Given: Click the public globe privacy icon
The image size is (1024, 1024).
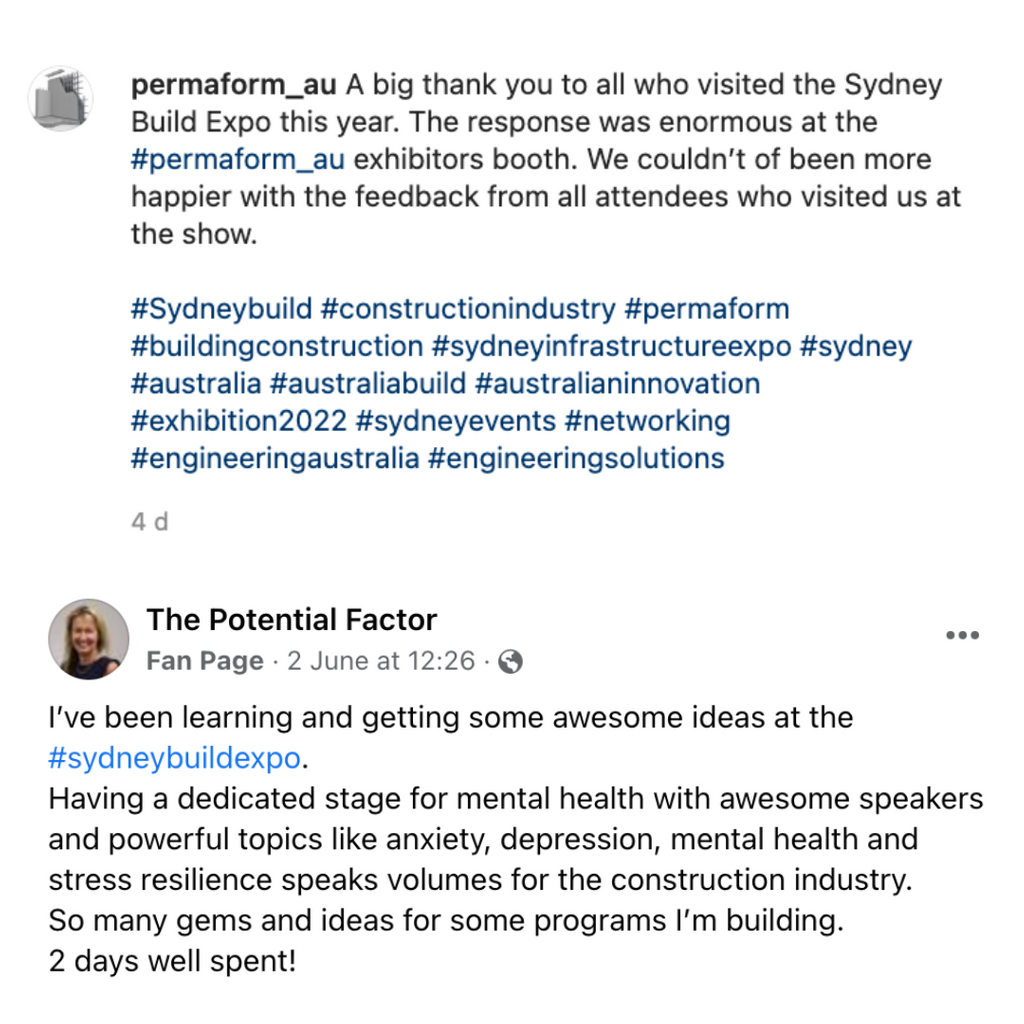Looking at the screenshot, I should tap(510, 662).
